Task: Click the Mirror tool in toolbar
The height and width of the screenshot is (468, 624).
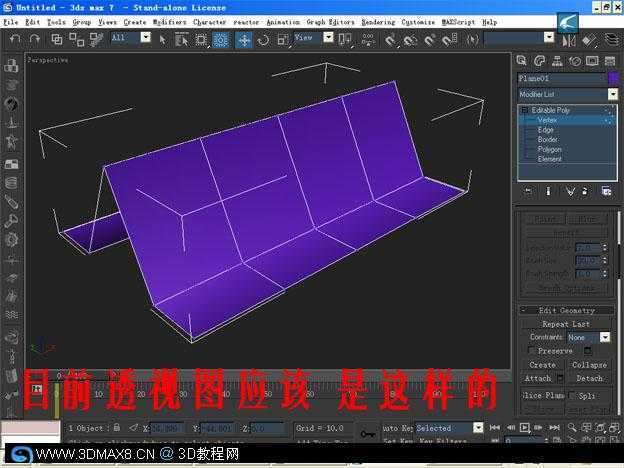Action: pos(569,40)
